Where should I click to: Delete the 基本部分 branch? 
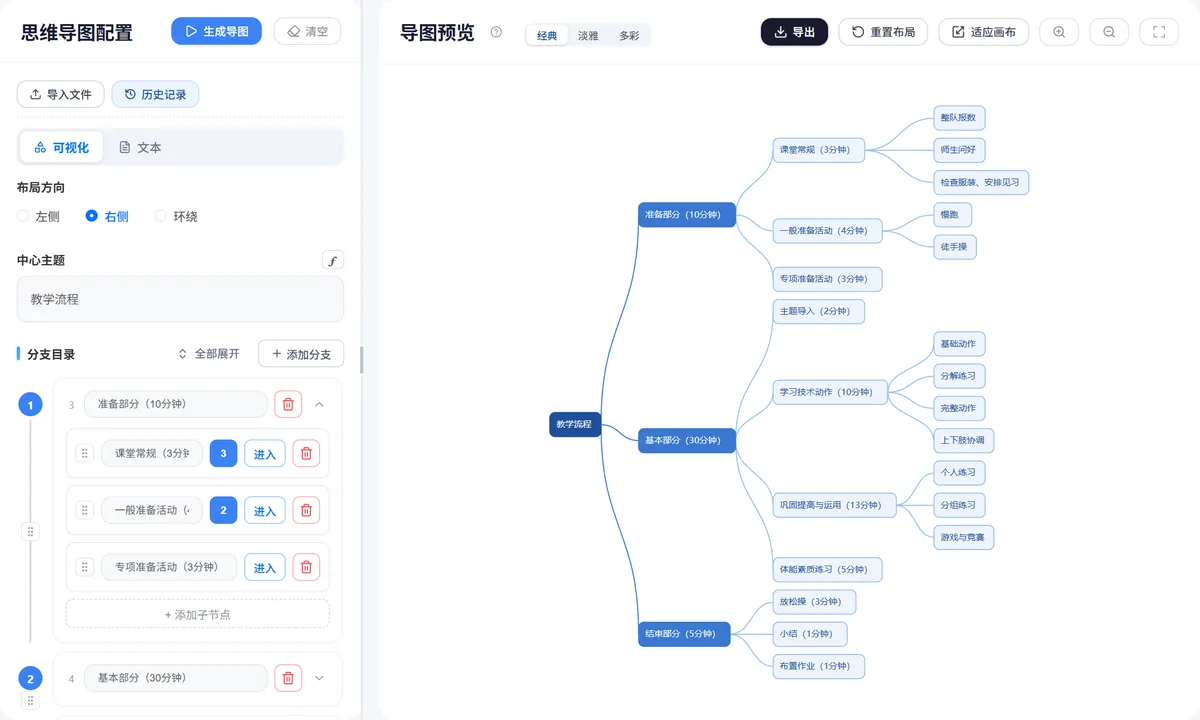(288, 678)
